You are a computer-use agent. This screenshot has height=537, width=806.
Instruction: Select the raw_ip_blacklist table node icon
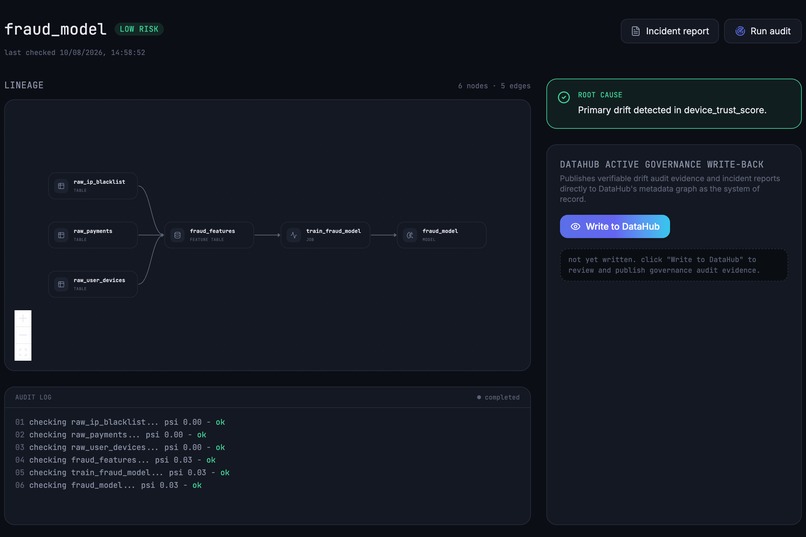point(61,186)
